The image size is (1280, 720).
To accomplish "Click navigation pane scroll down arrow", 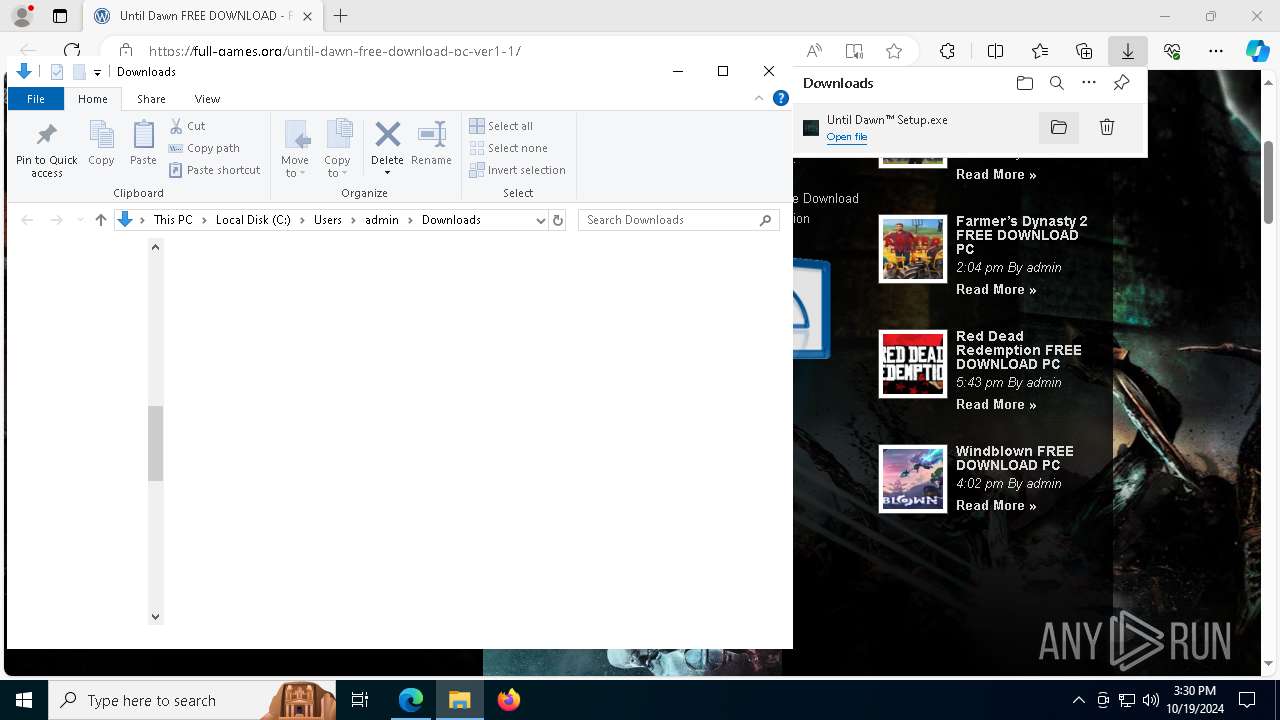I will 155,617.
